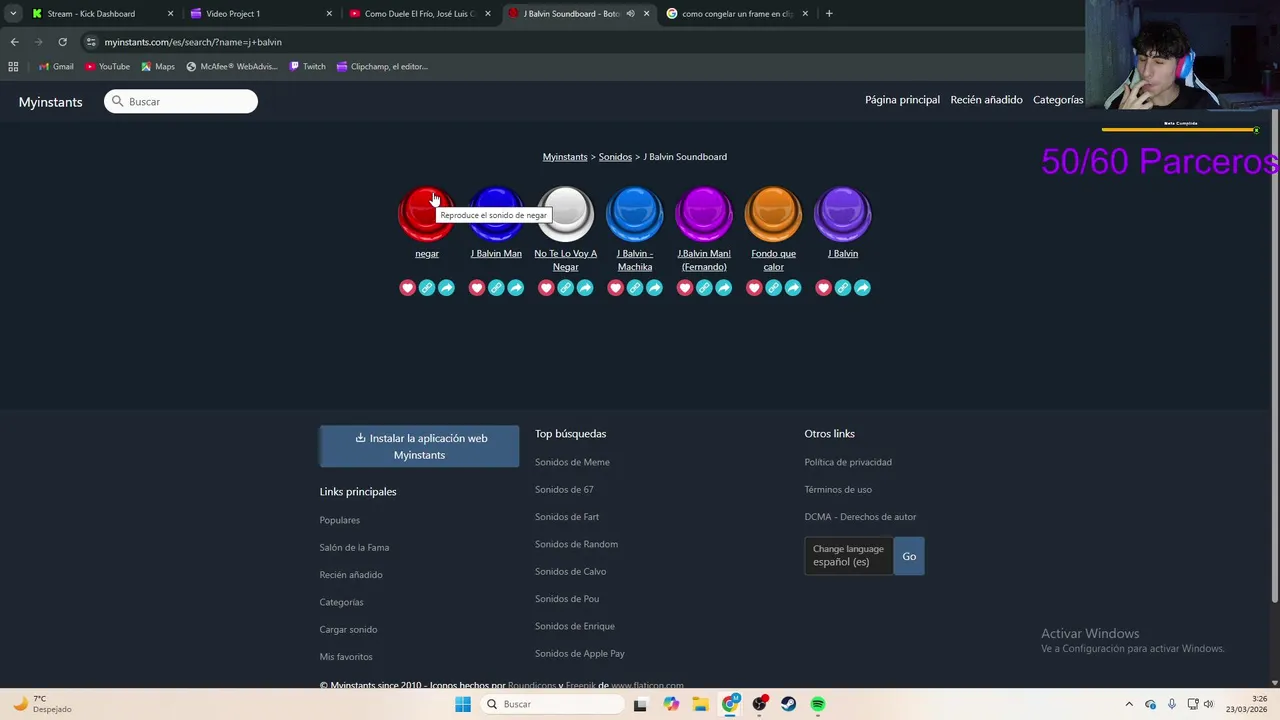Open Spotify from the Windows taskbar
Image resolution: width=1280 pixels, height=720 pixels.
coord(818,704)
